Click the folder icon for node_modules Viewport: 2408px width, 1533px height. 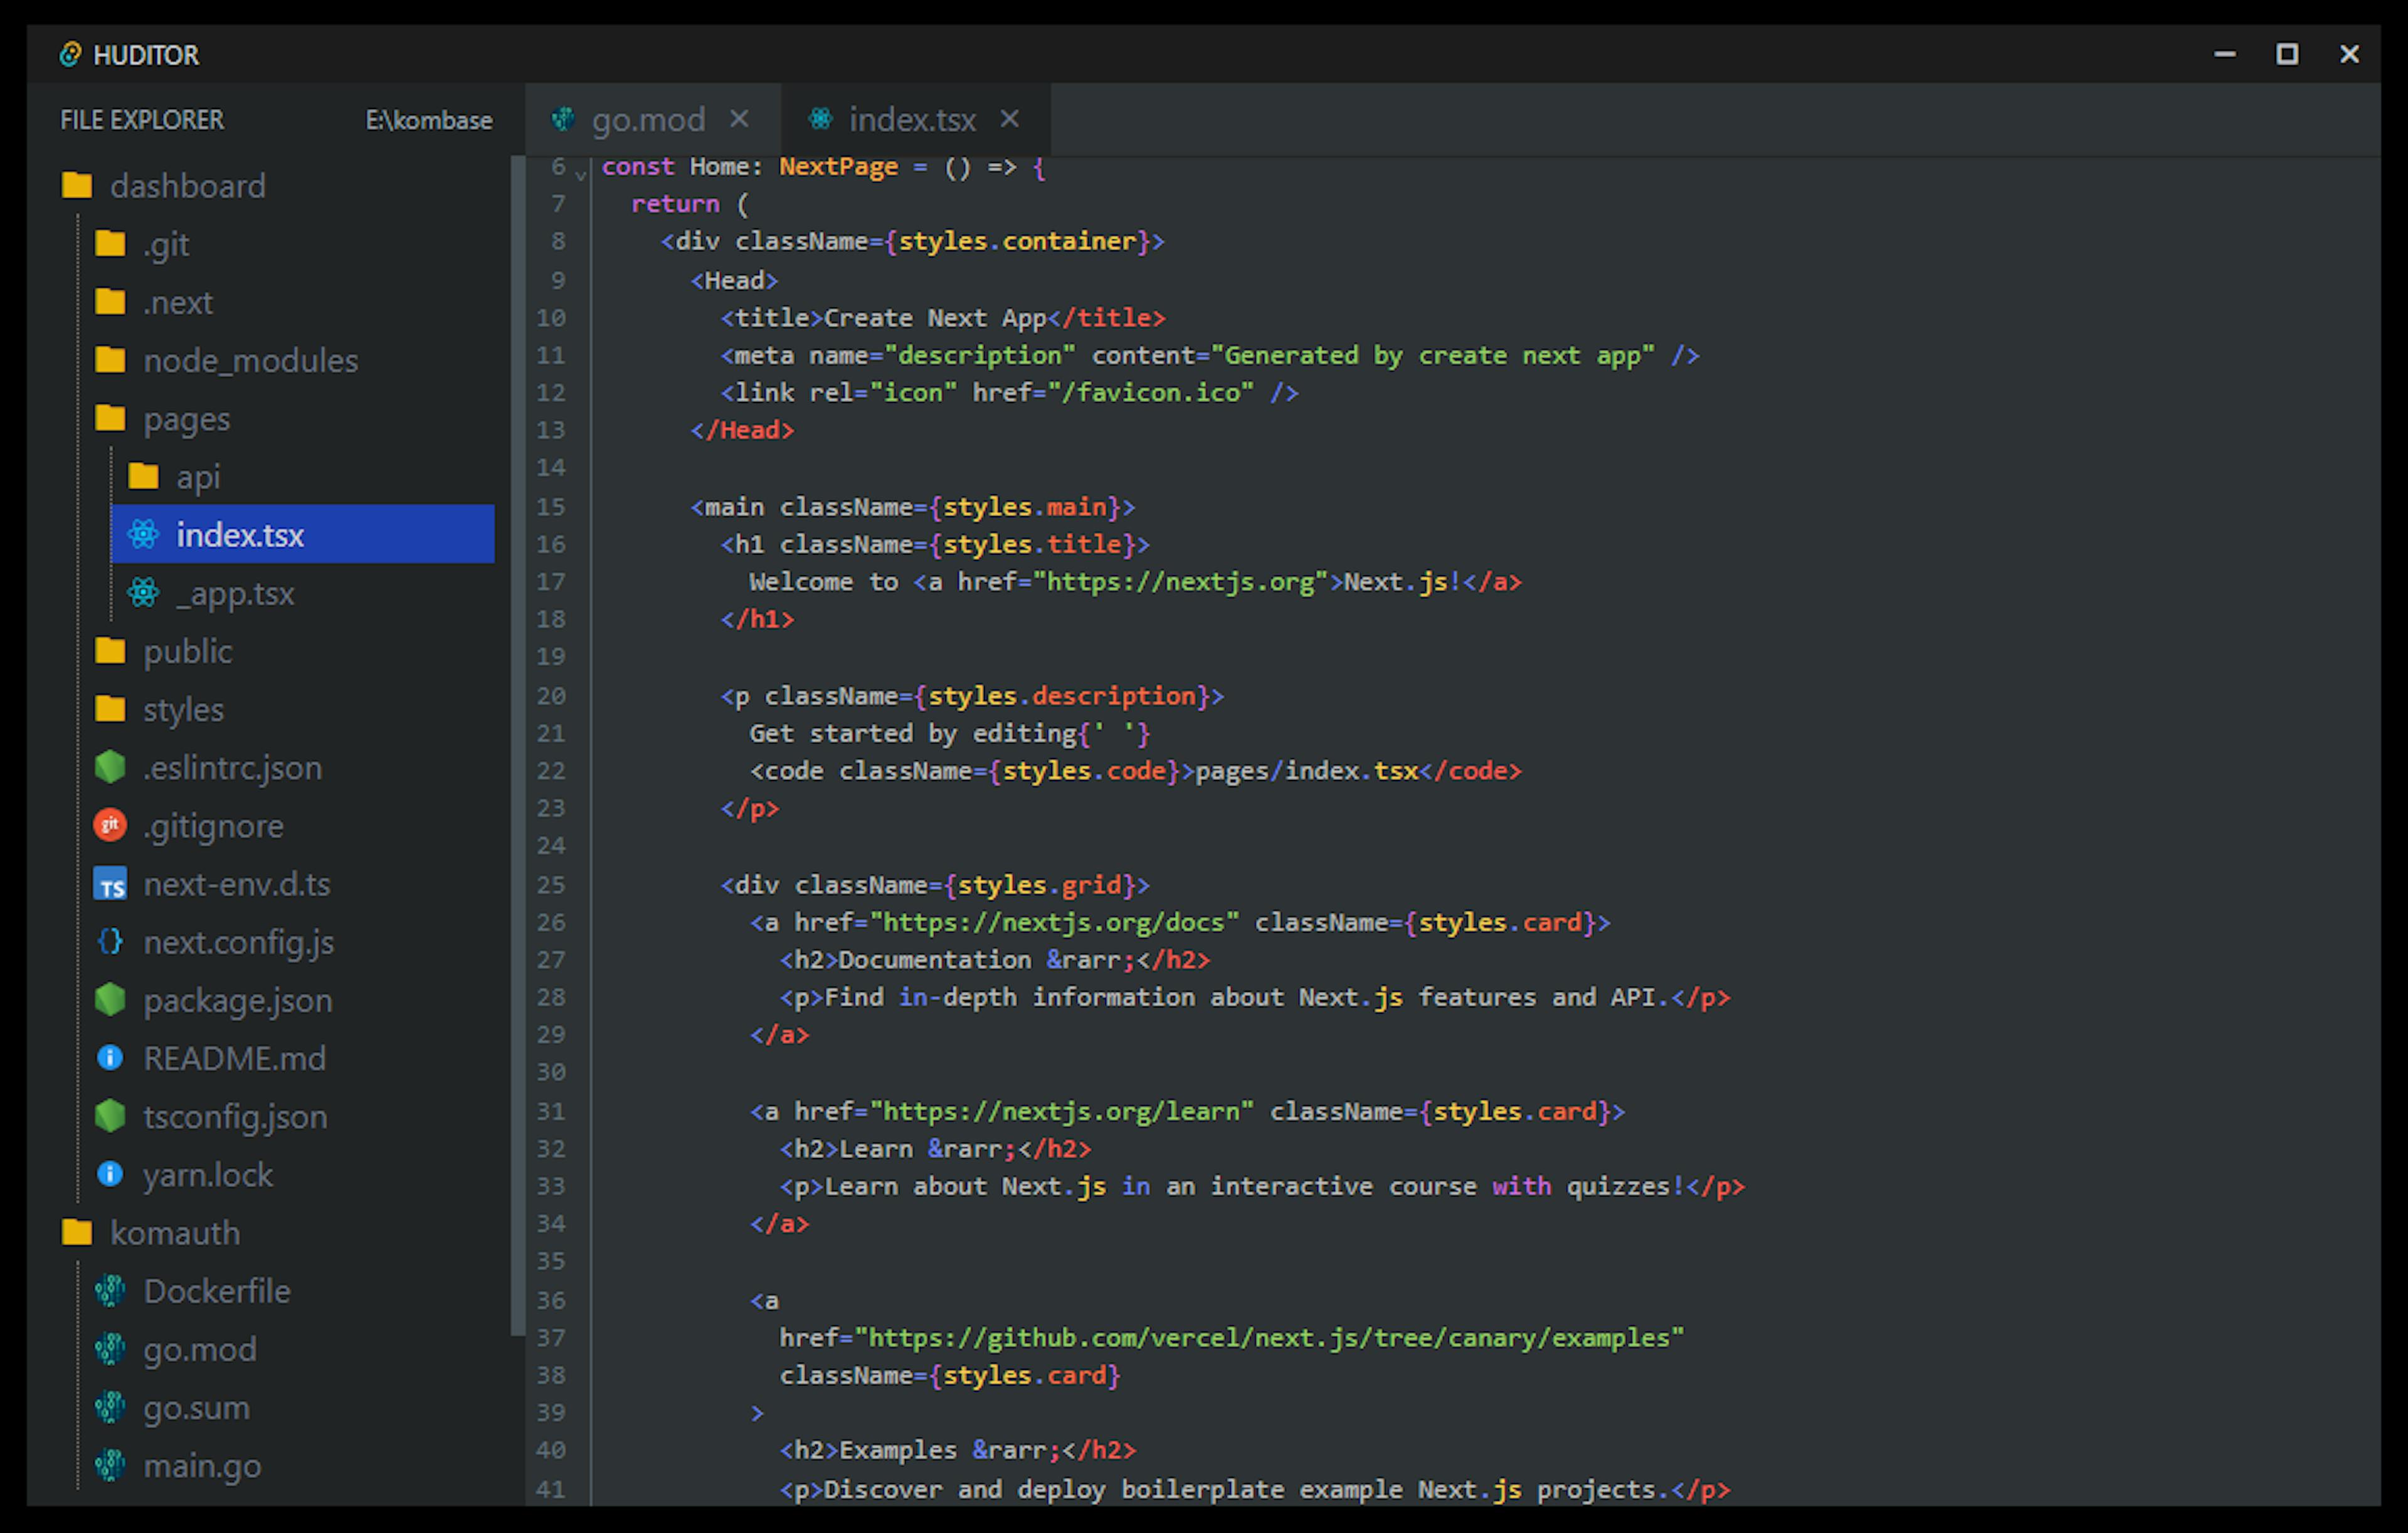tap(110, 360)
